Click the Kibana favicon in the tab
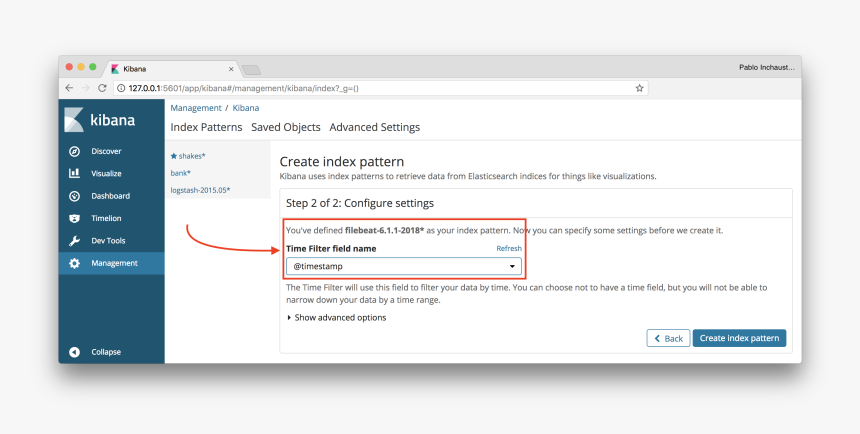Screen dimensions: 860x434 point(115,69)
